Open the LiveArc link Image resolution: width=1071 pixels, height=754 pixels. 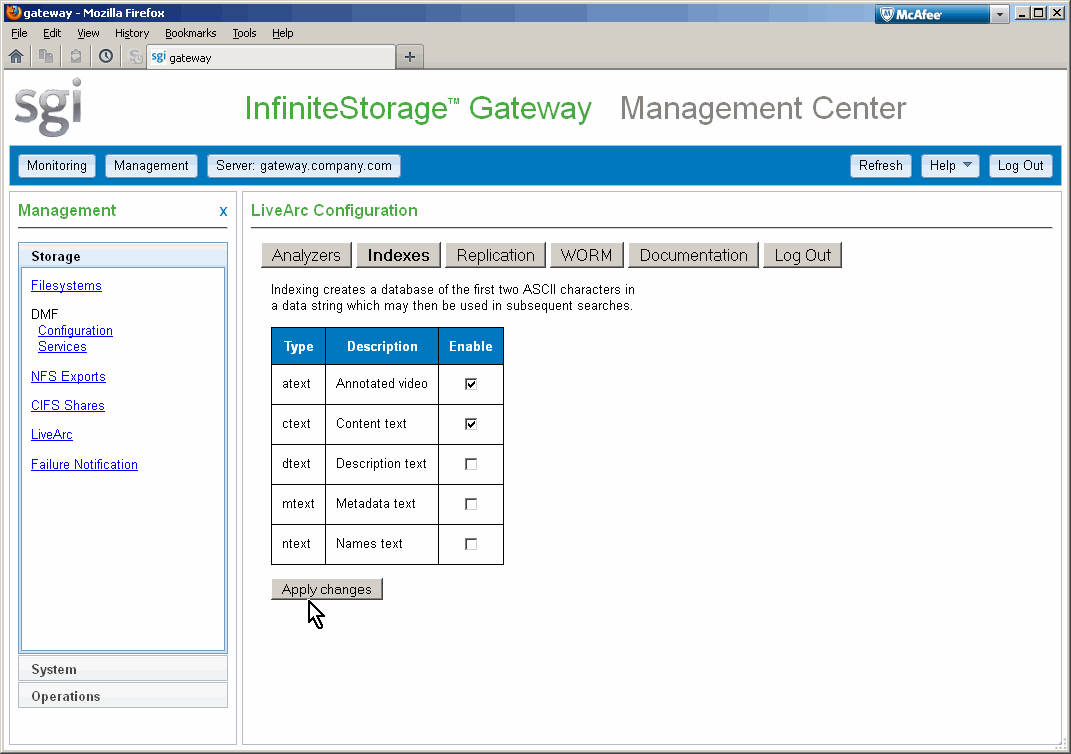51,434
